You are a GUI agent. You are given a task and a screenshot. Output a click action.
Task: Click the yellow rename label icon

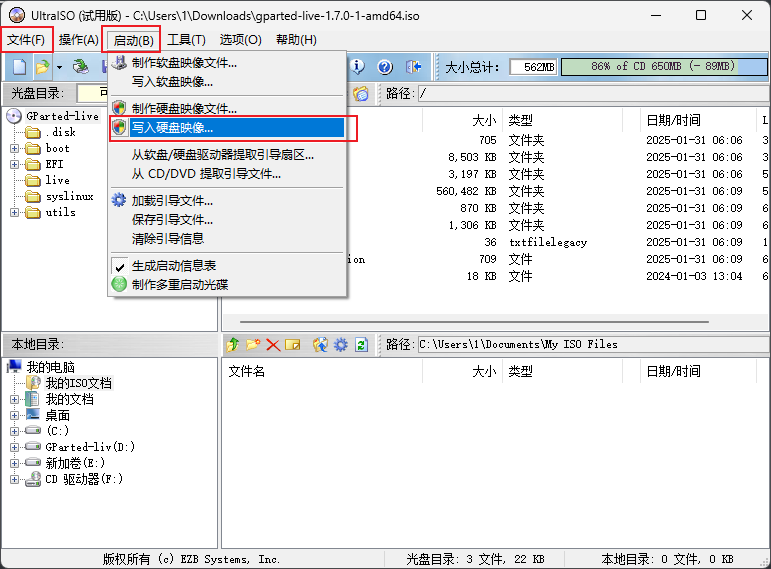[x=293, y=344]
